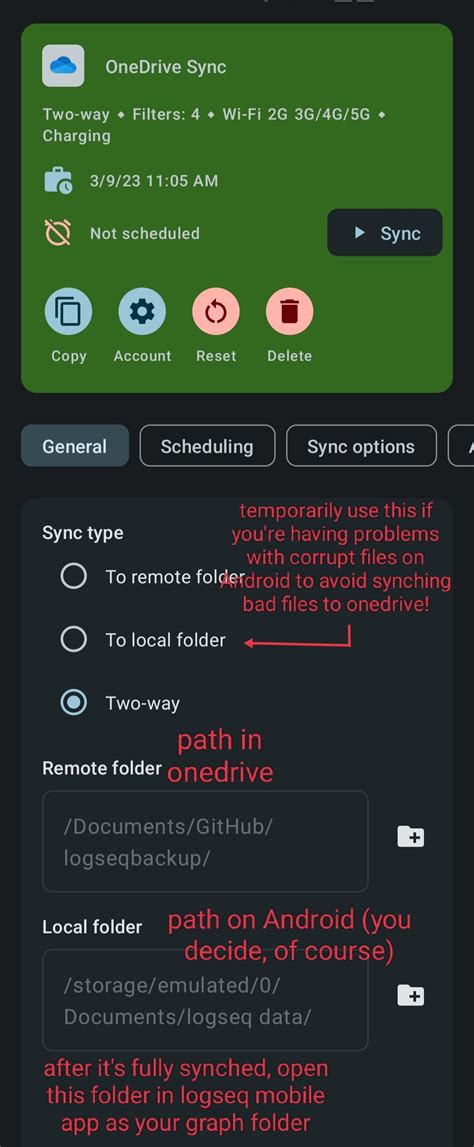Tap the Copy folder pair icon
This screenshot has height=1147, width=474.
tap(69, 312)
